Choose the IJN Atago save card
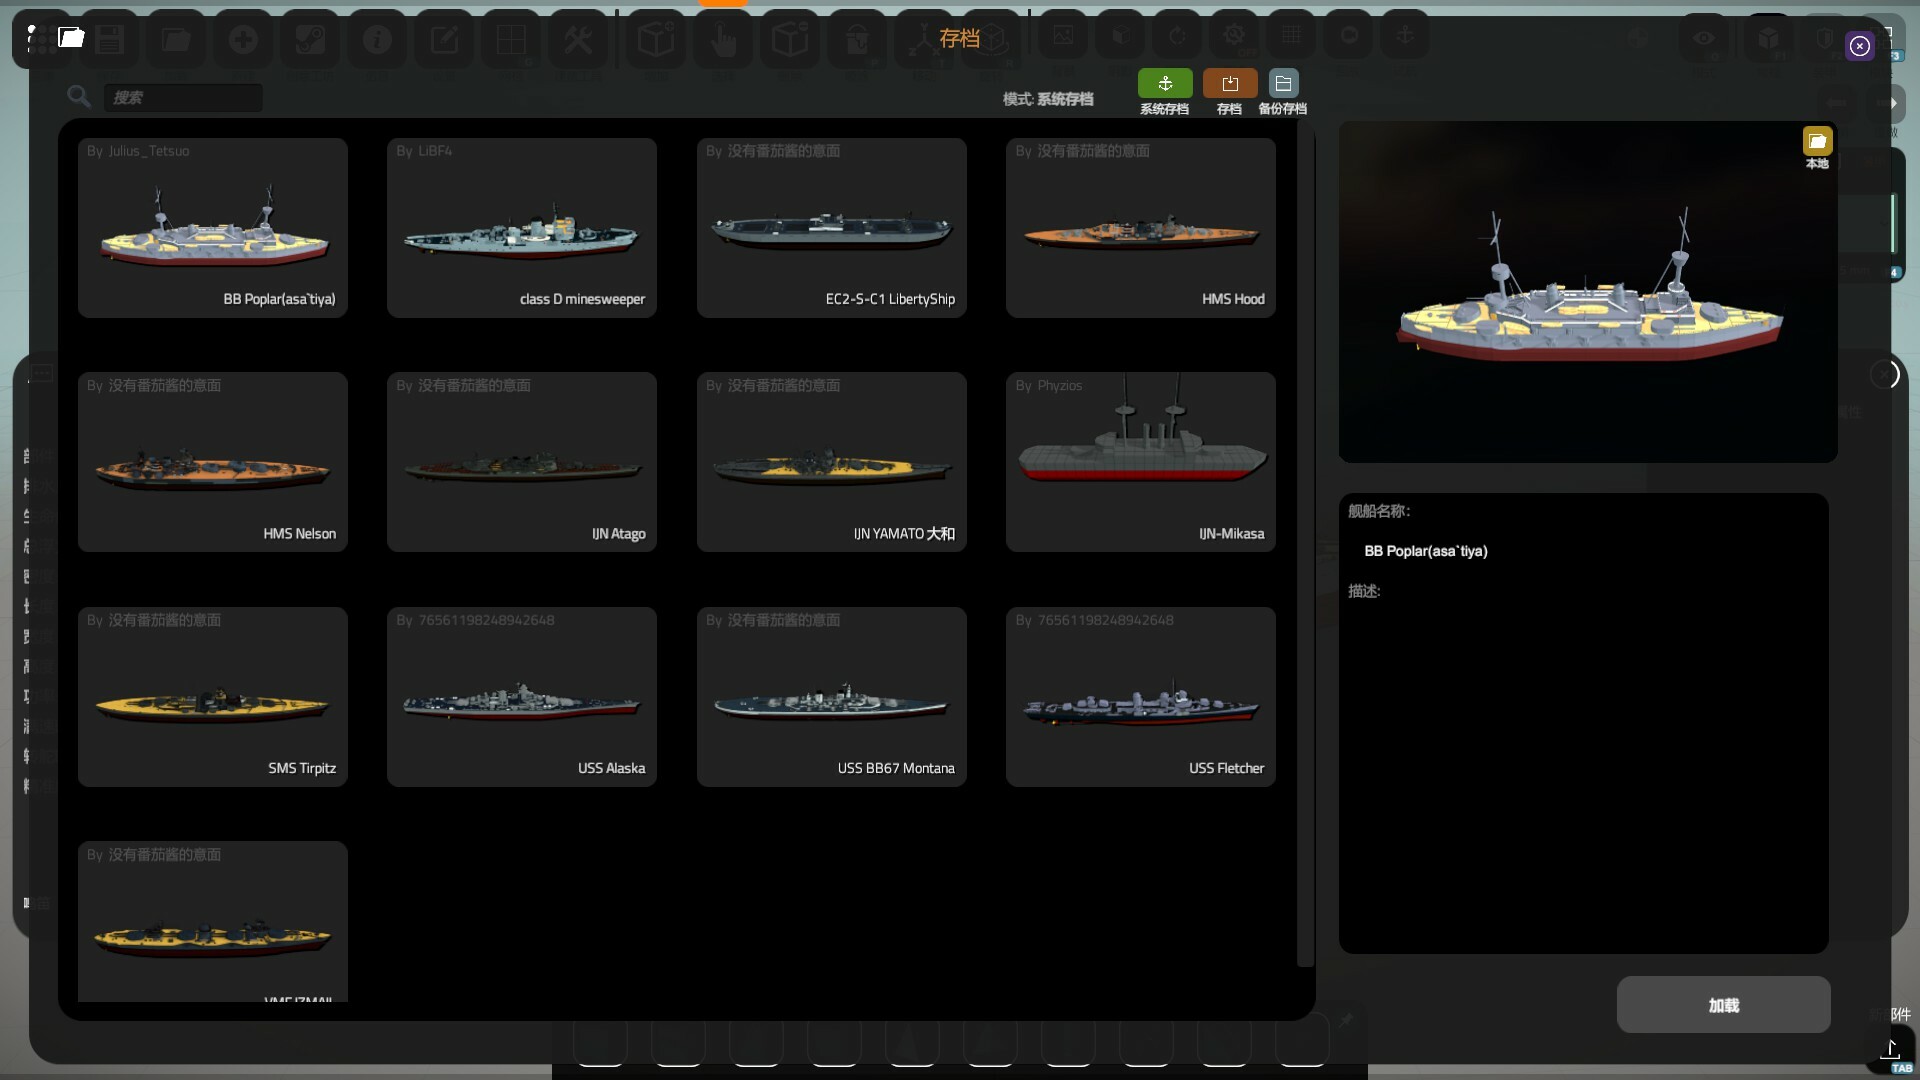1920x1080 pixels. point(522,462)
